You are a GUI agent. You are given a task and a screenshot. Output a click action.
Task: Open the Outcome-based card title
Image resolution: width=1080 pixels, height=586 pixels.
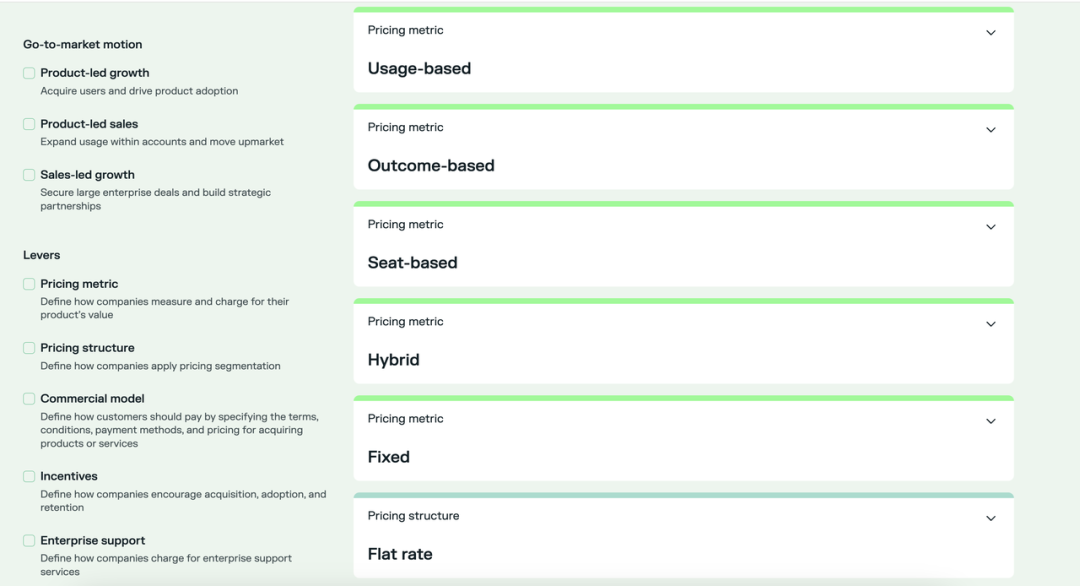430,165
